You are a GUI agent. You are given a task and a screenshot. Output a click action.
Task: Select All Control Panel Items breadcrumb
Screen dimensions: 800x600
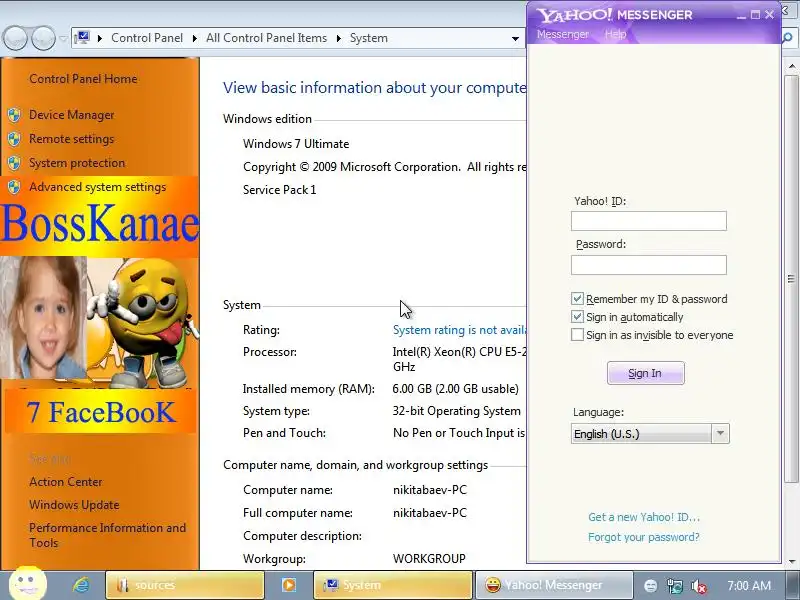coord(266,38)
